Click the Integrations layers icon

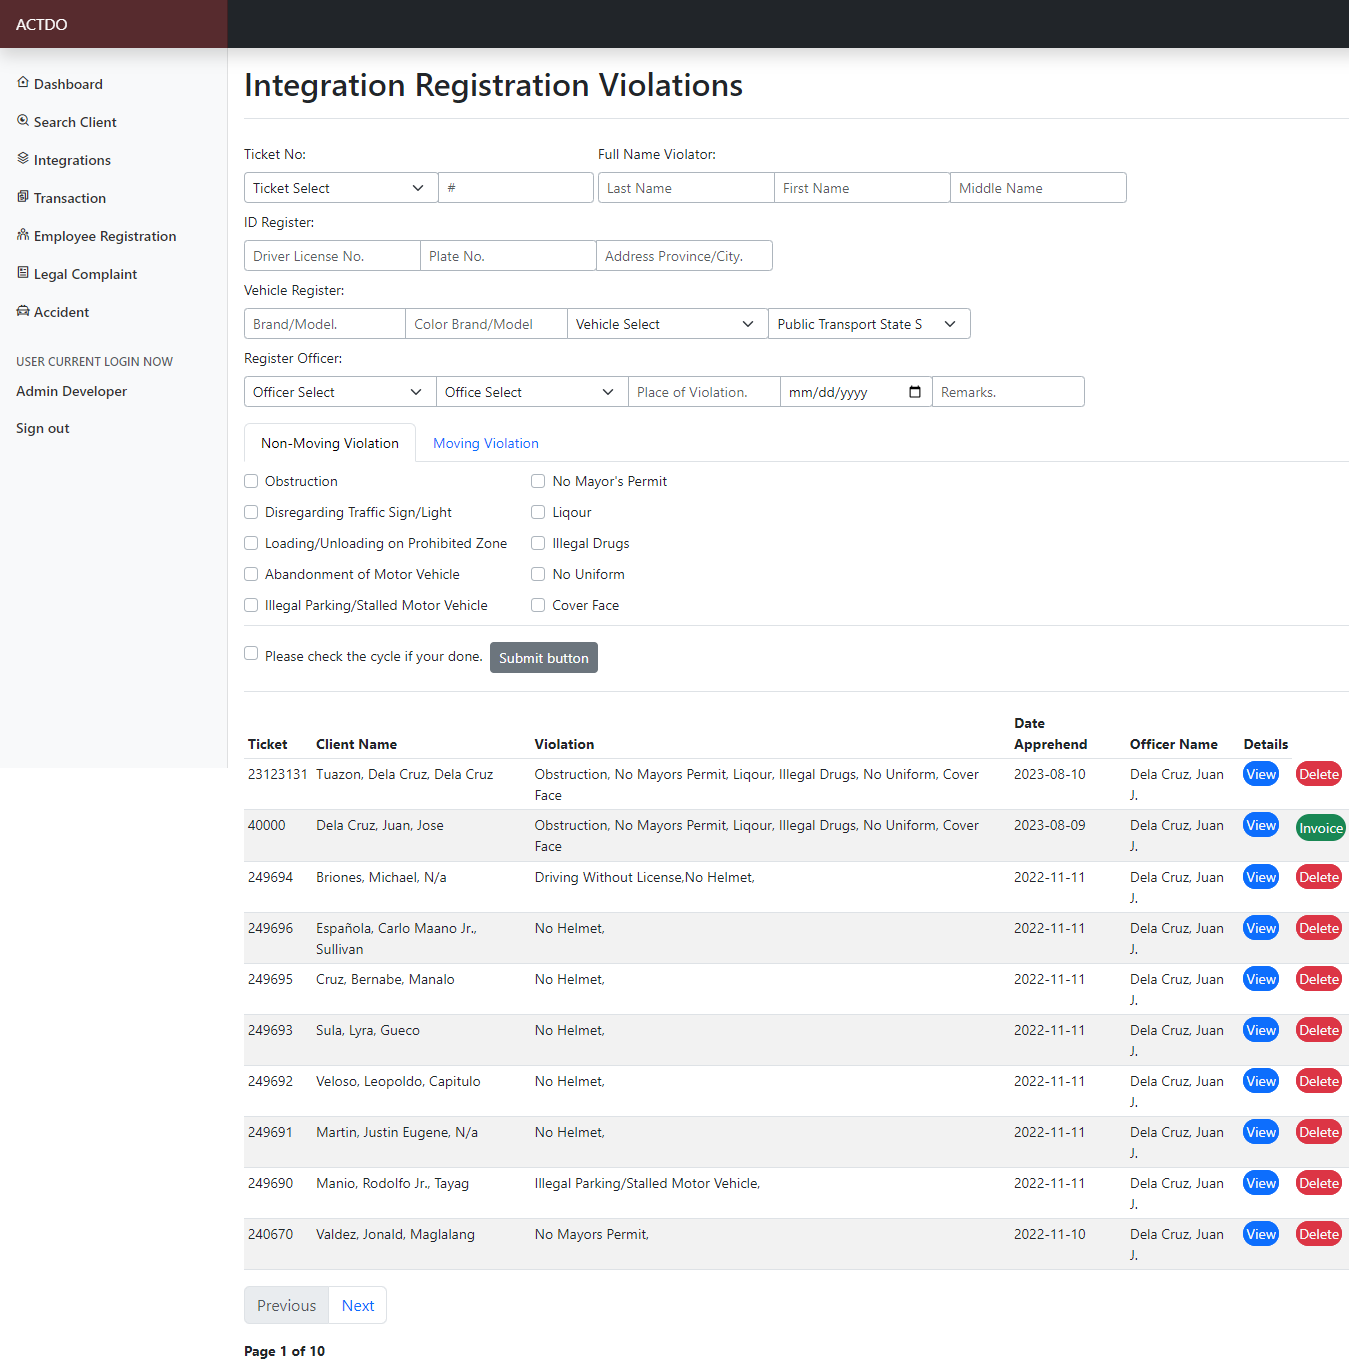pyautogui.click(x=23, y=159)
